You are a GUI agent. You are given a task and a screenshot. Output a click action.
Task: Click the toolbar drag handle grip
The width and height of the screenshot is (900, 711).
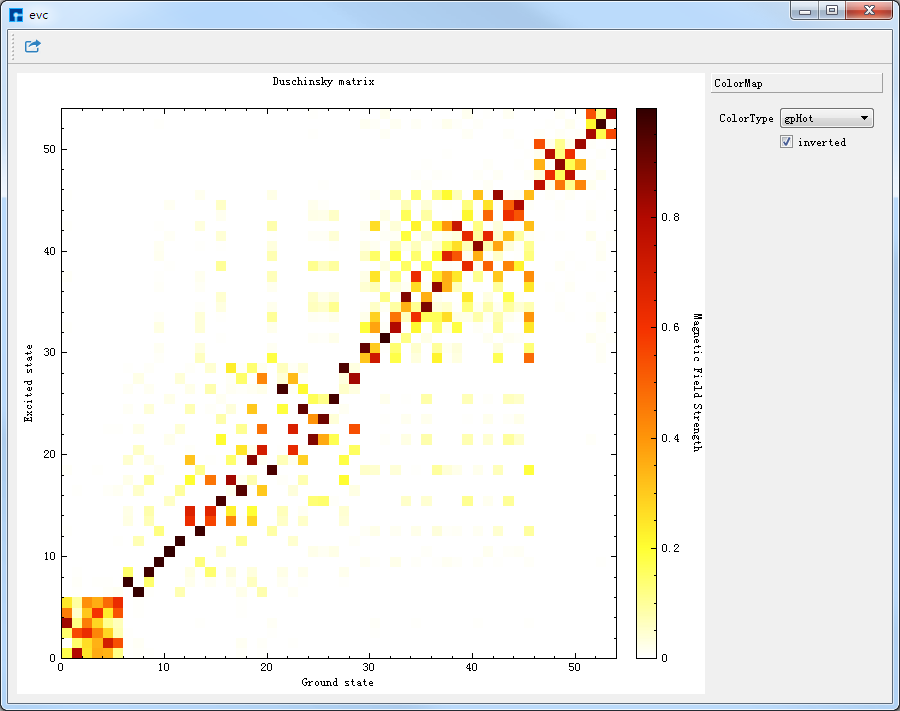[12, 46]
